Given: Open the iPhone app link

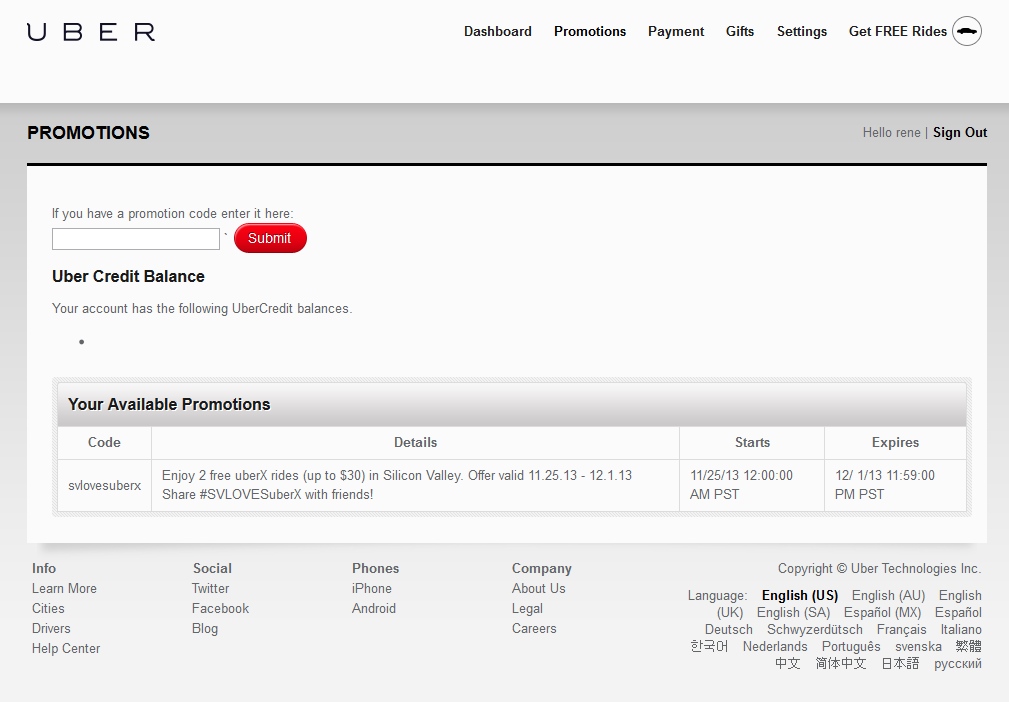Looking at the screenshot, I should (x=371, y=588).
